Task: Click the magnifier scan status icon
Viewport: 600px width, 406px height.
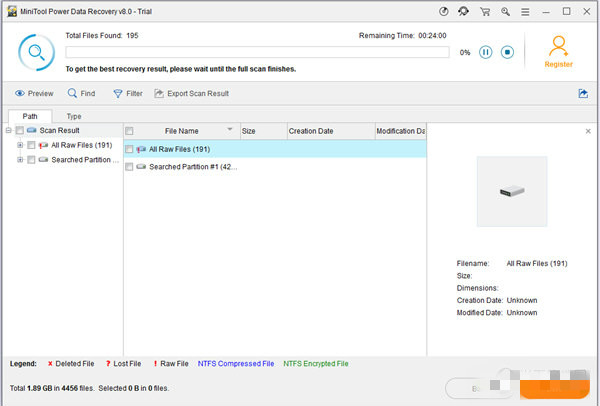Action: pyautogui.click(x=36, y=52)
